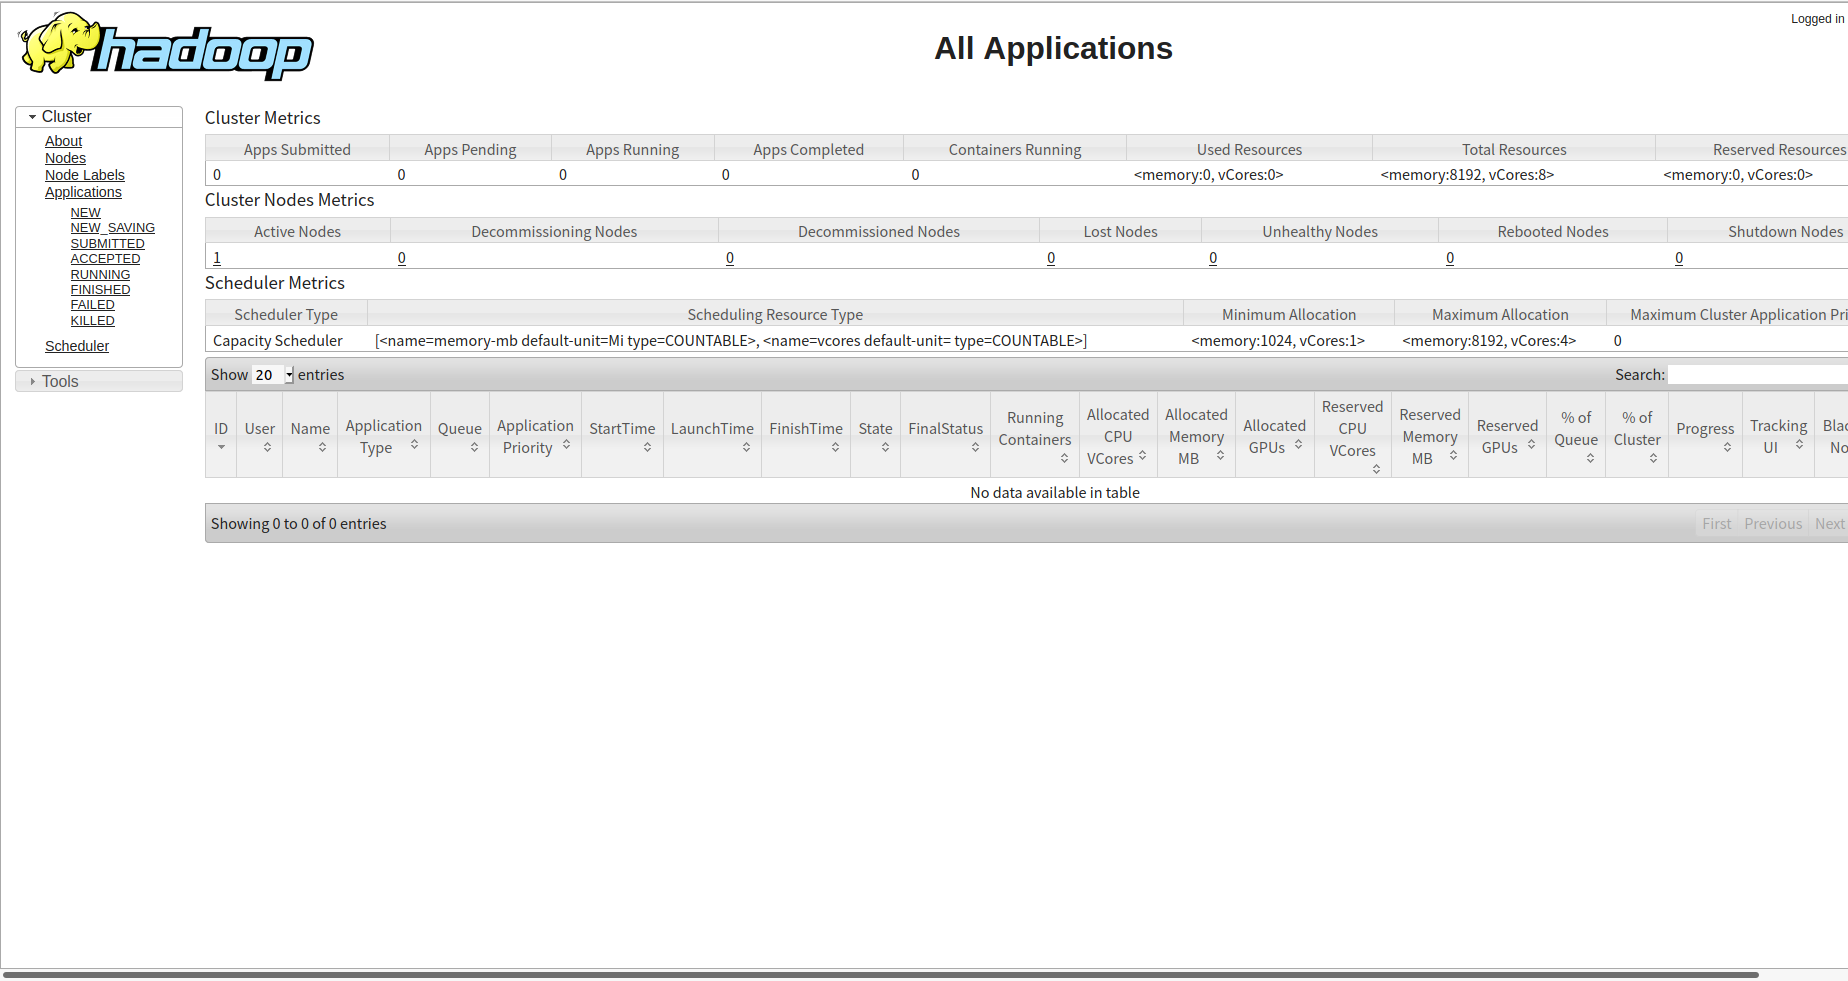This screenshot has height=981, width=1848.
Task: Sort the table by User column
Action: (260, 434)
